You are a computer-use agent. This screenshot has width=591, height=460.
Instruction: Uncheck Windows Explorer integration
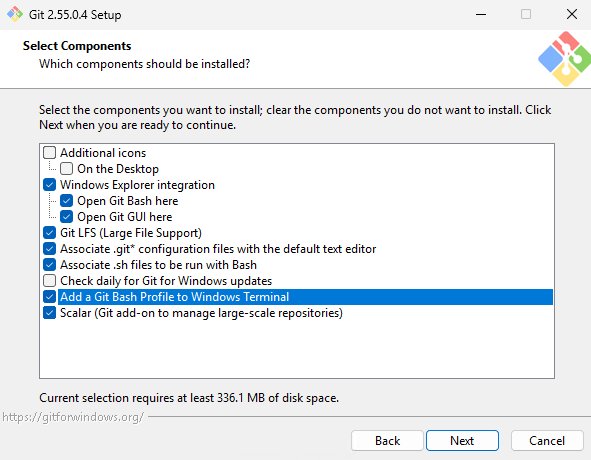pos(49,185)
